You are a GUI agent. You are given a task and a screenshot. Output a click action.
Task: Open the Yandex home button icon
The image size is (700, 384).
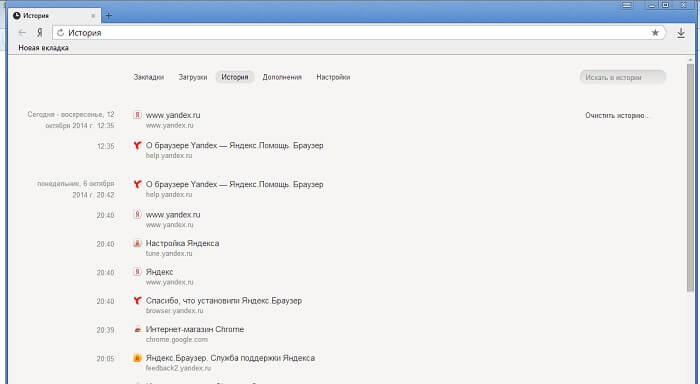tap(40, 33)
